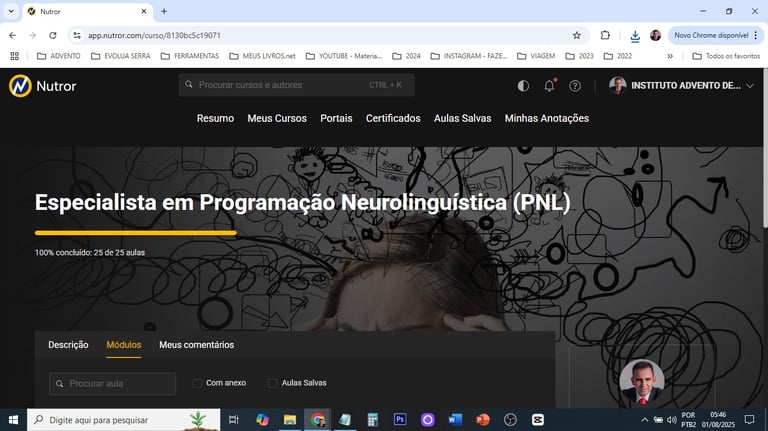Image resolution: width=768 pixels, height=431 pixels.
Task: Click the browser forward arrow
Action: [x=32, y=35]
